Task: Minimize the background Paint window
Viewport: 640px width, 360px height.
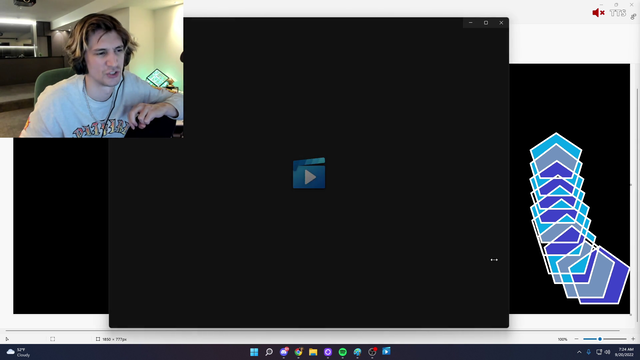Action: point(601,4)
